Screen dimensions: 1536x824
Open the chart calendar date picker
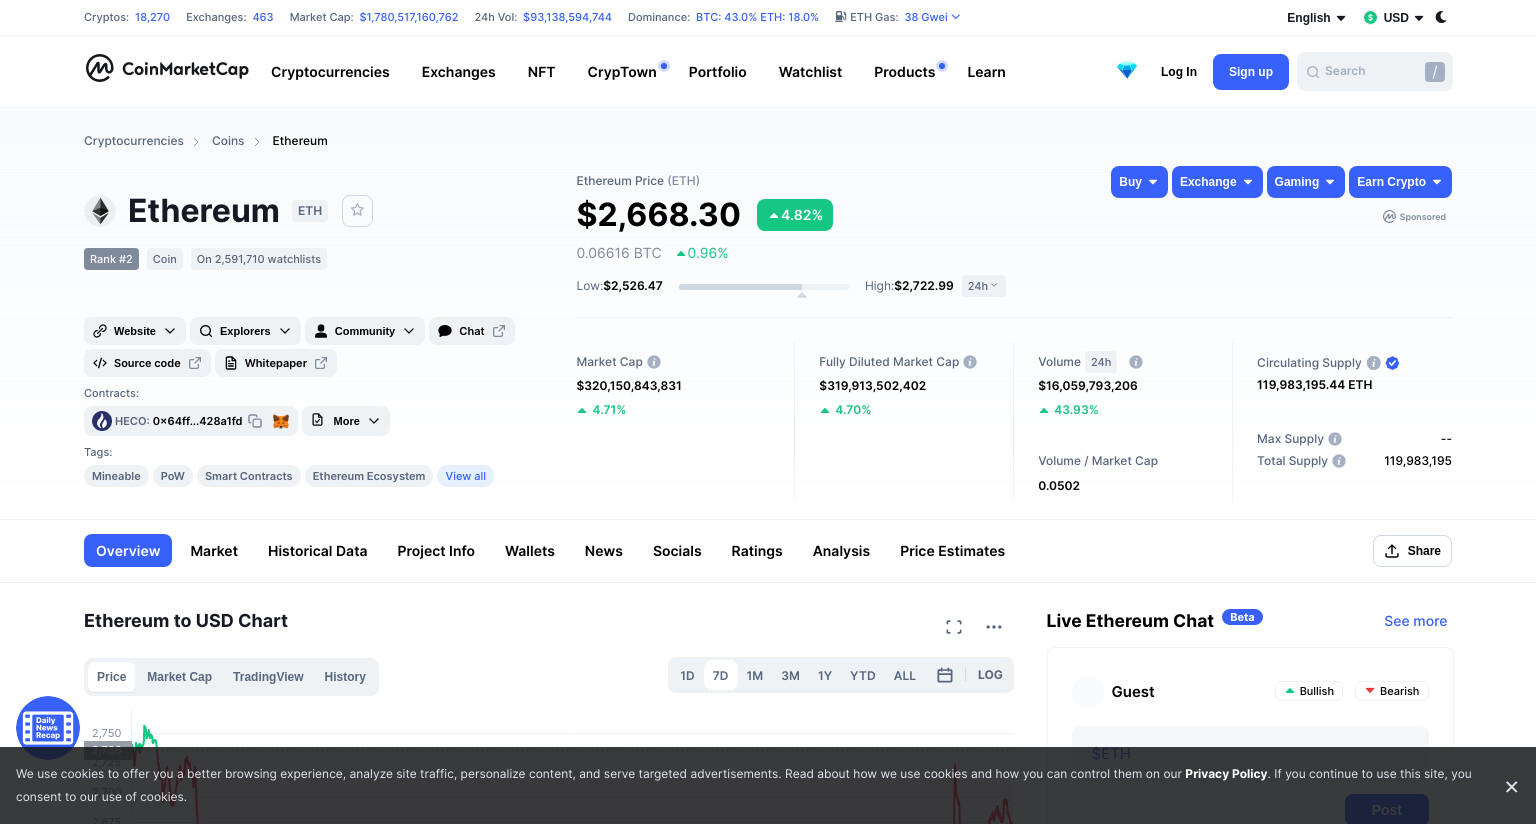945,676
